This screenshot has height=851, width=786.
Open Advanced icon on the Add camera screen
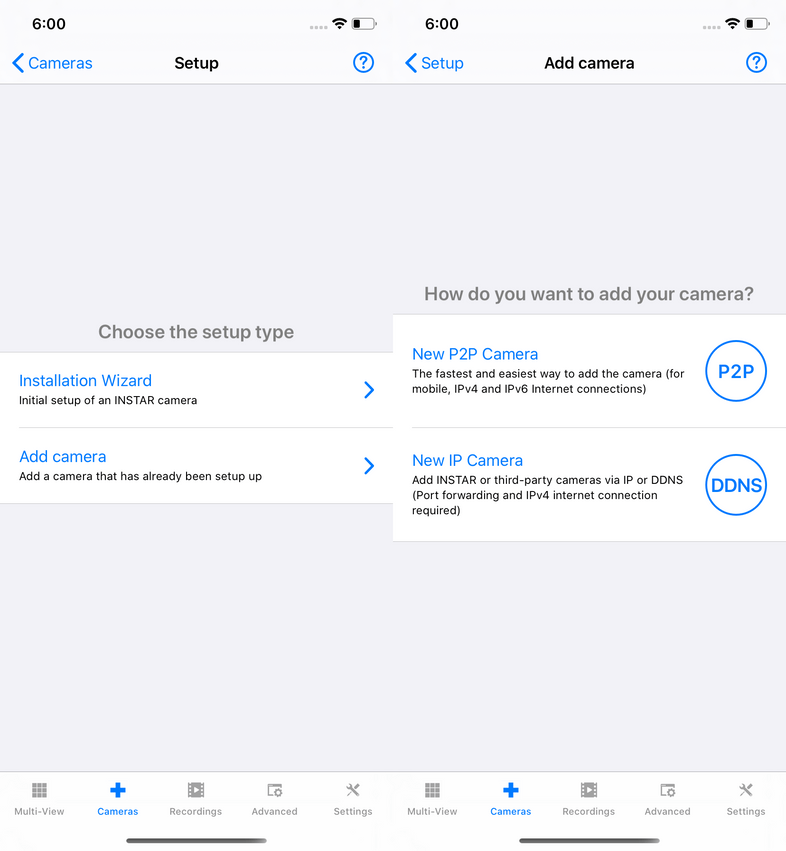[667, 791]
